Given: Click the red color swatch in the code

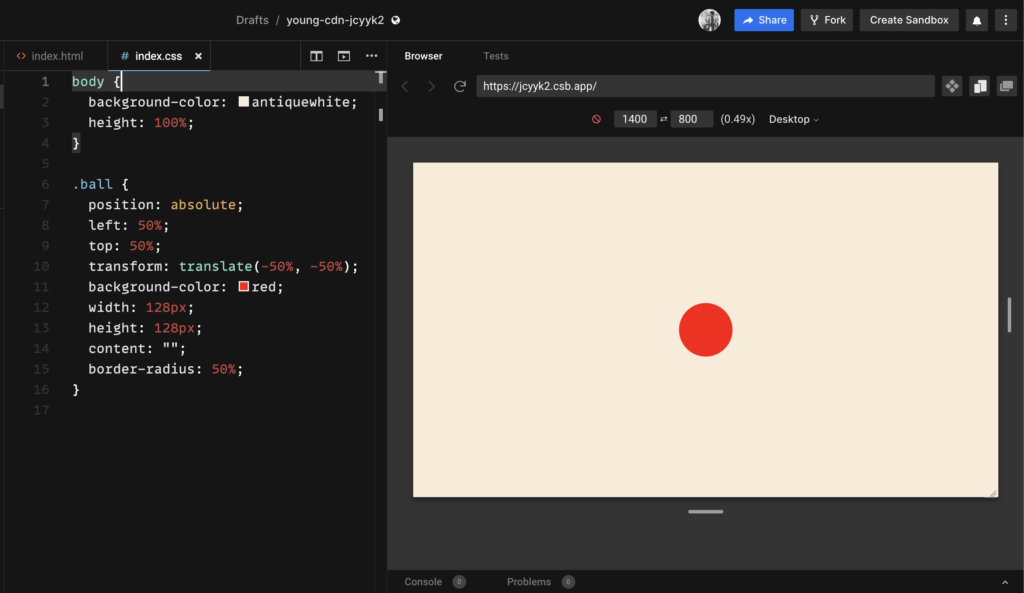Looking at the screenshot, I should [244, 287].
